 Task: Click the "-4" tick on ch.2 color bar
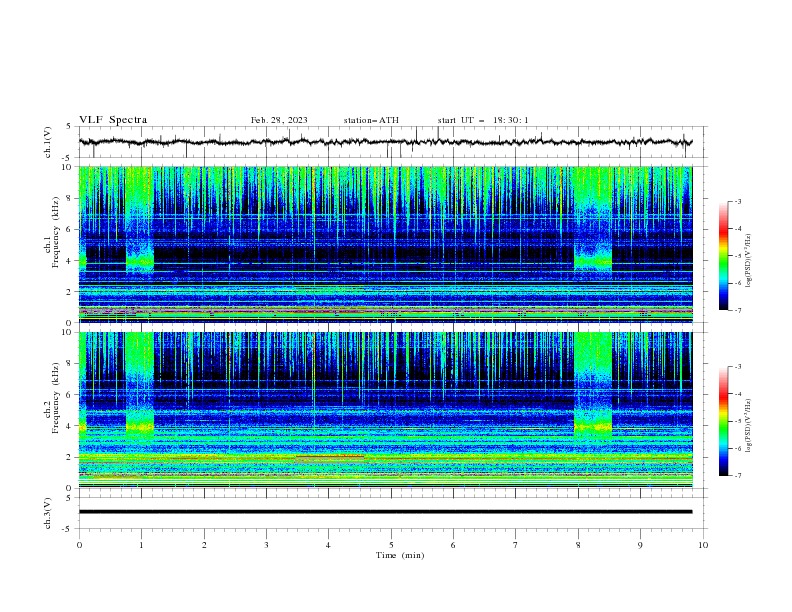pos(737,394)
